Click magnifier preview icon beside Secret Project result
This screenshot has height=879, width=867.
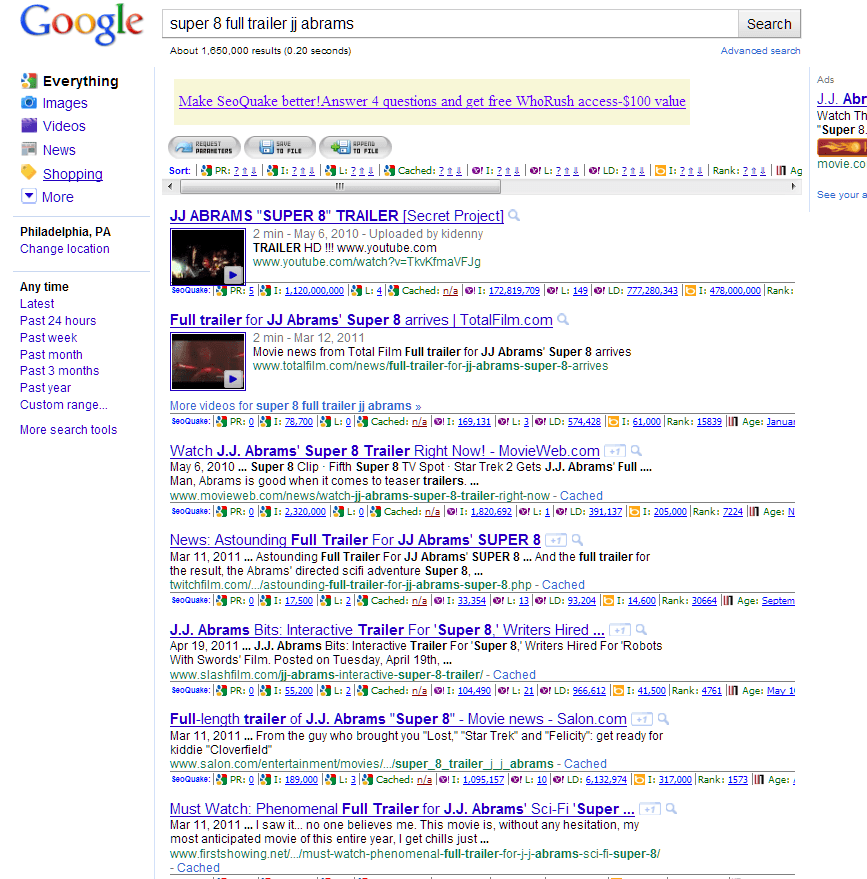(514, 216)
